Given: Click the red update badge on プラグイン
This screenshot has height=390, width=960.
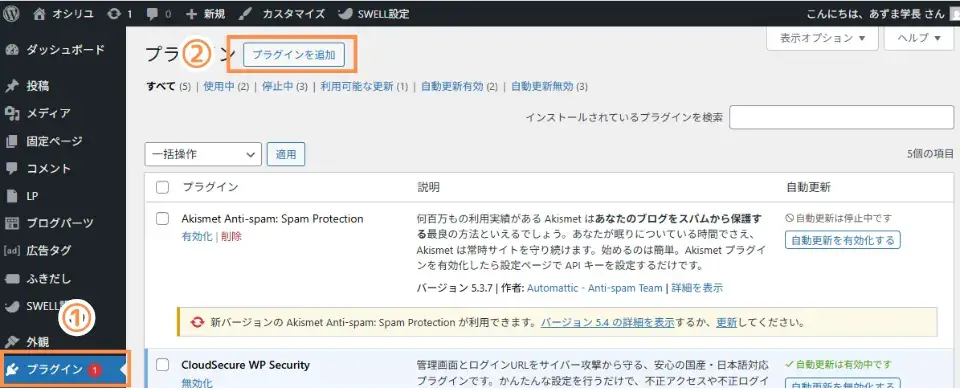Looking at the screenshot, I should click(x=94, y=369).
